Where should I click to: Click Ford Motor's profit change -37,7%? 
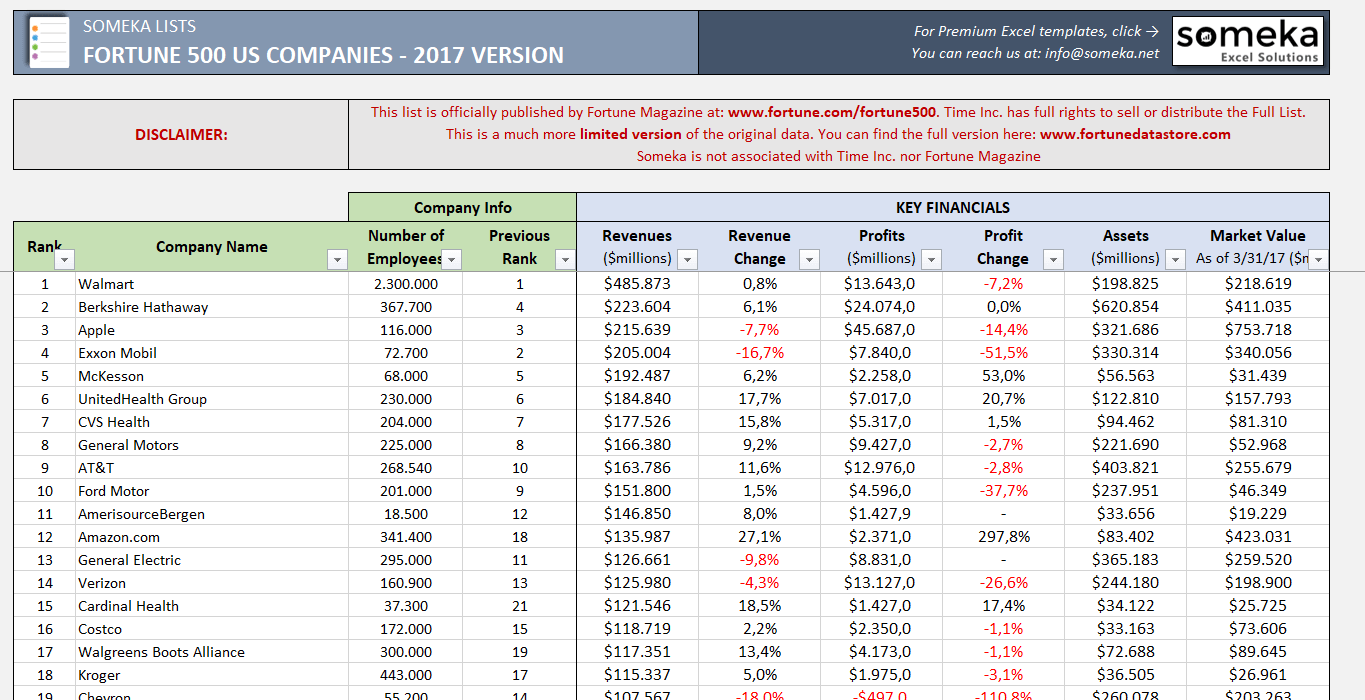tap(1003, 491)
